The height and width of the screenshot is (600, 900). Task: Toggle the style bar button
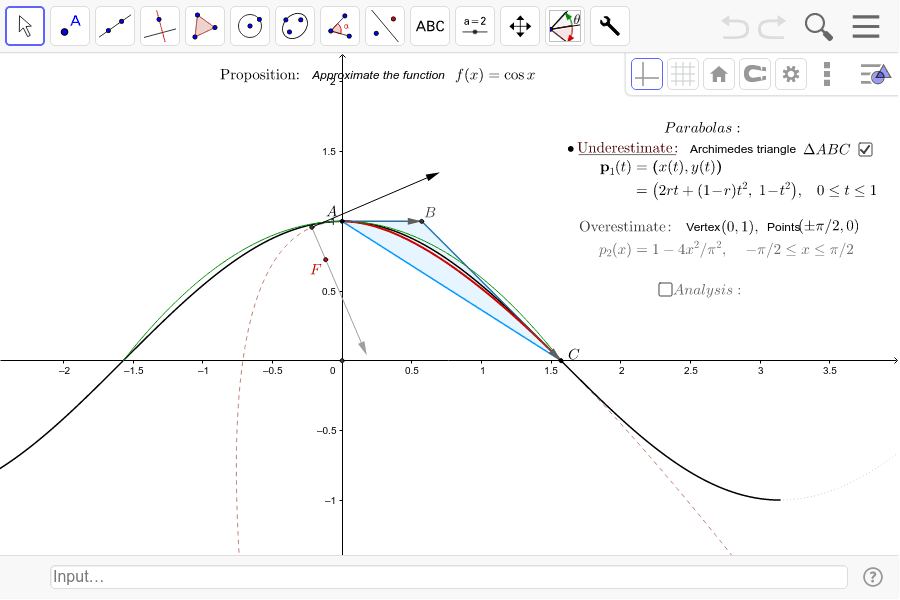click(875, 74)
